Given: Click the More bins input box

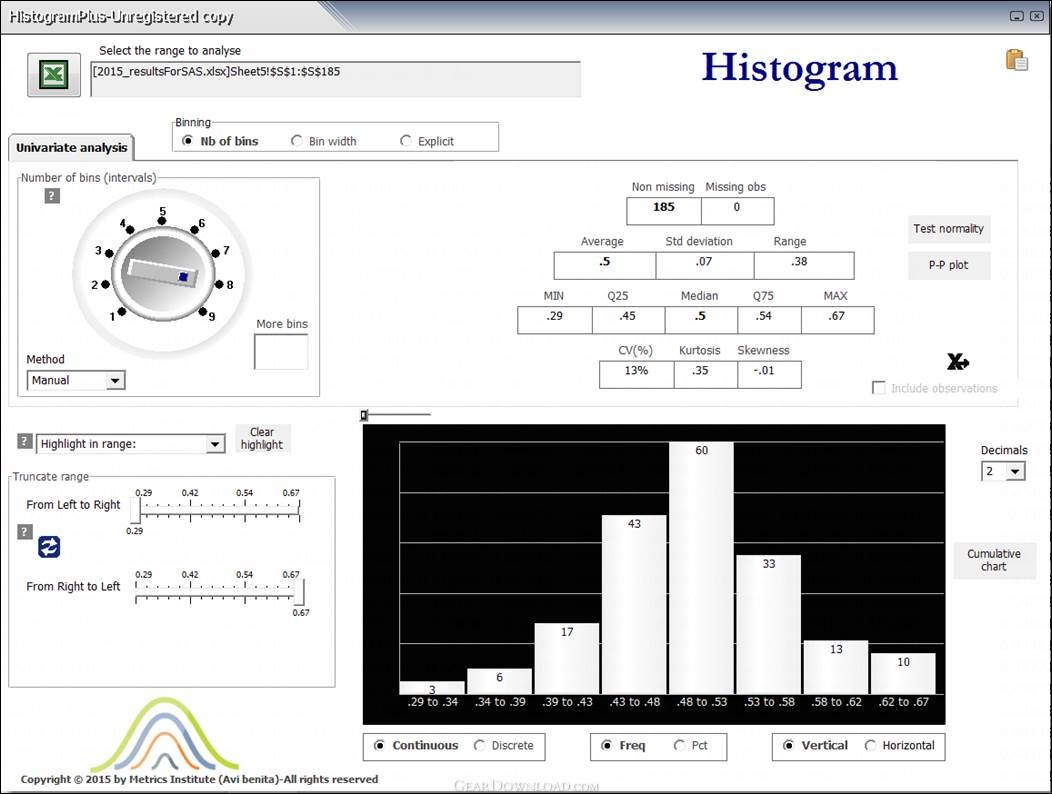Looking at the screenshot, I should tap(281, 352).
